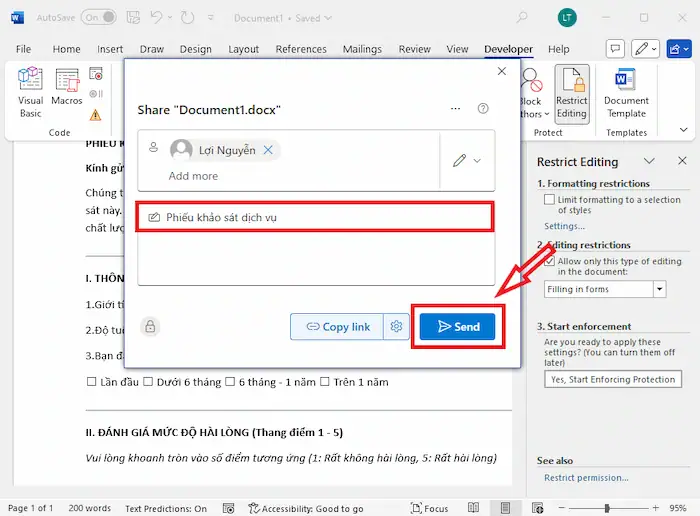The height and width of the screenshot is (516, 700).
Task: Open link settings gear icon
Action: pos(397,327)
